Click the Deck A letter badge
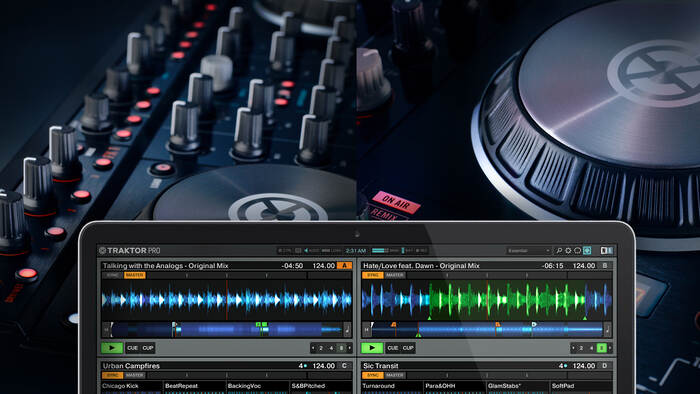The width and height of the screenshot is (700, 394). (x=344, y=265)
